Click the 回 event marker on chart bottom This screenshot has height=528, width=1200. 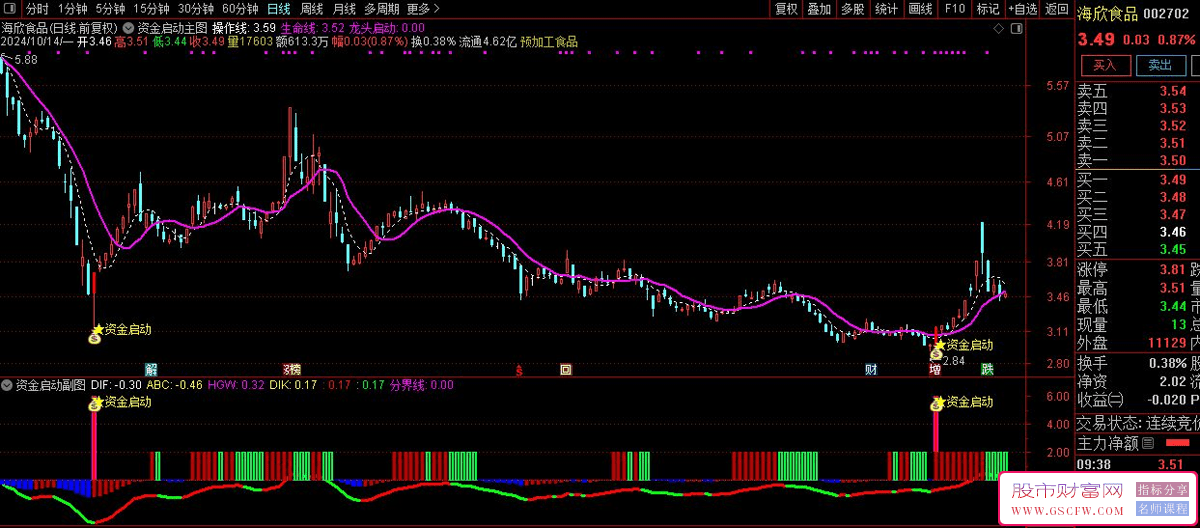click(x=566, y=370)
